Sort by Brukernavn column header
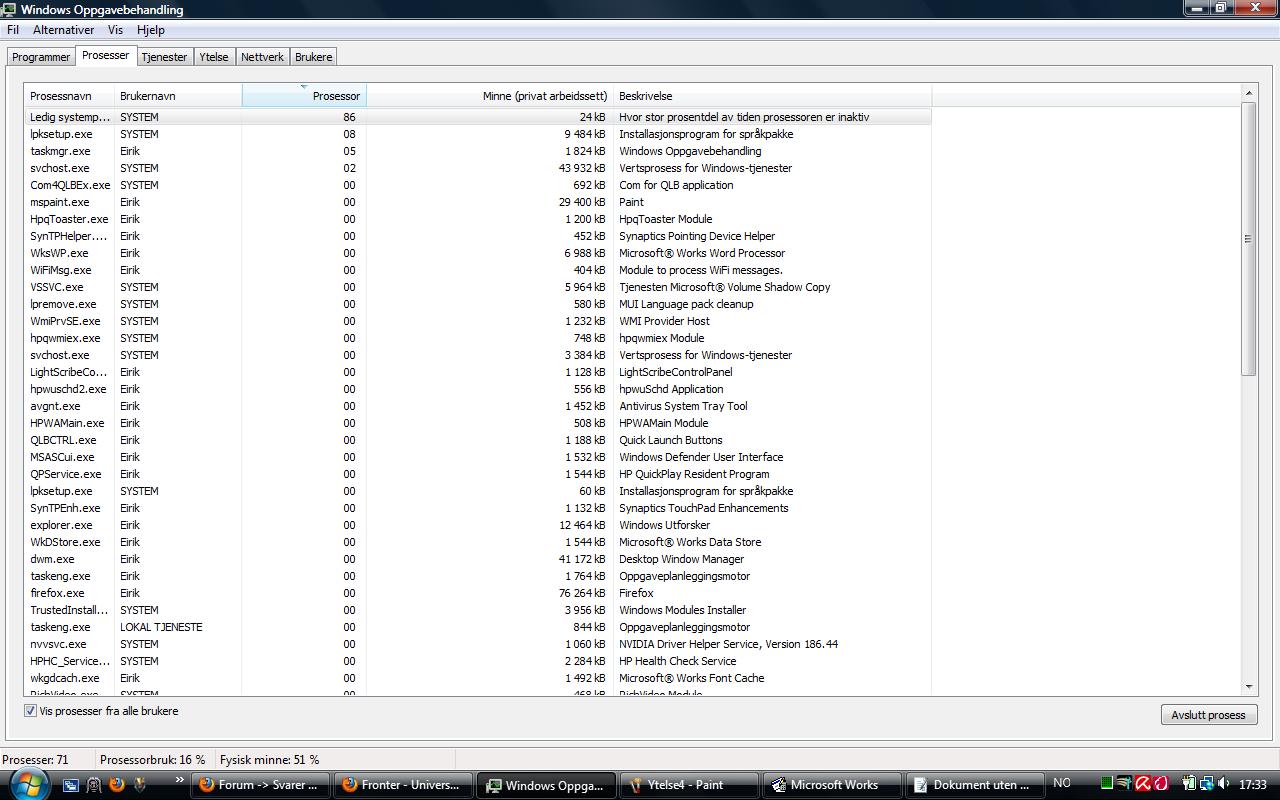Screen dimensions: 1280x800 point(178,96)
